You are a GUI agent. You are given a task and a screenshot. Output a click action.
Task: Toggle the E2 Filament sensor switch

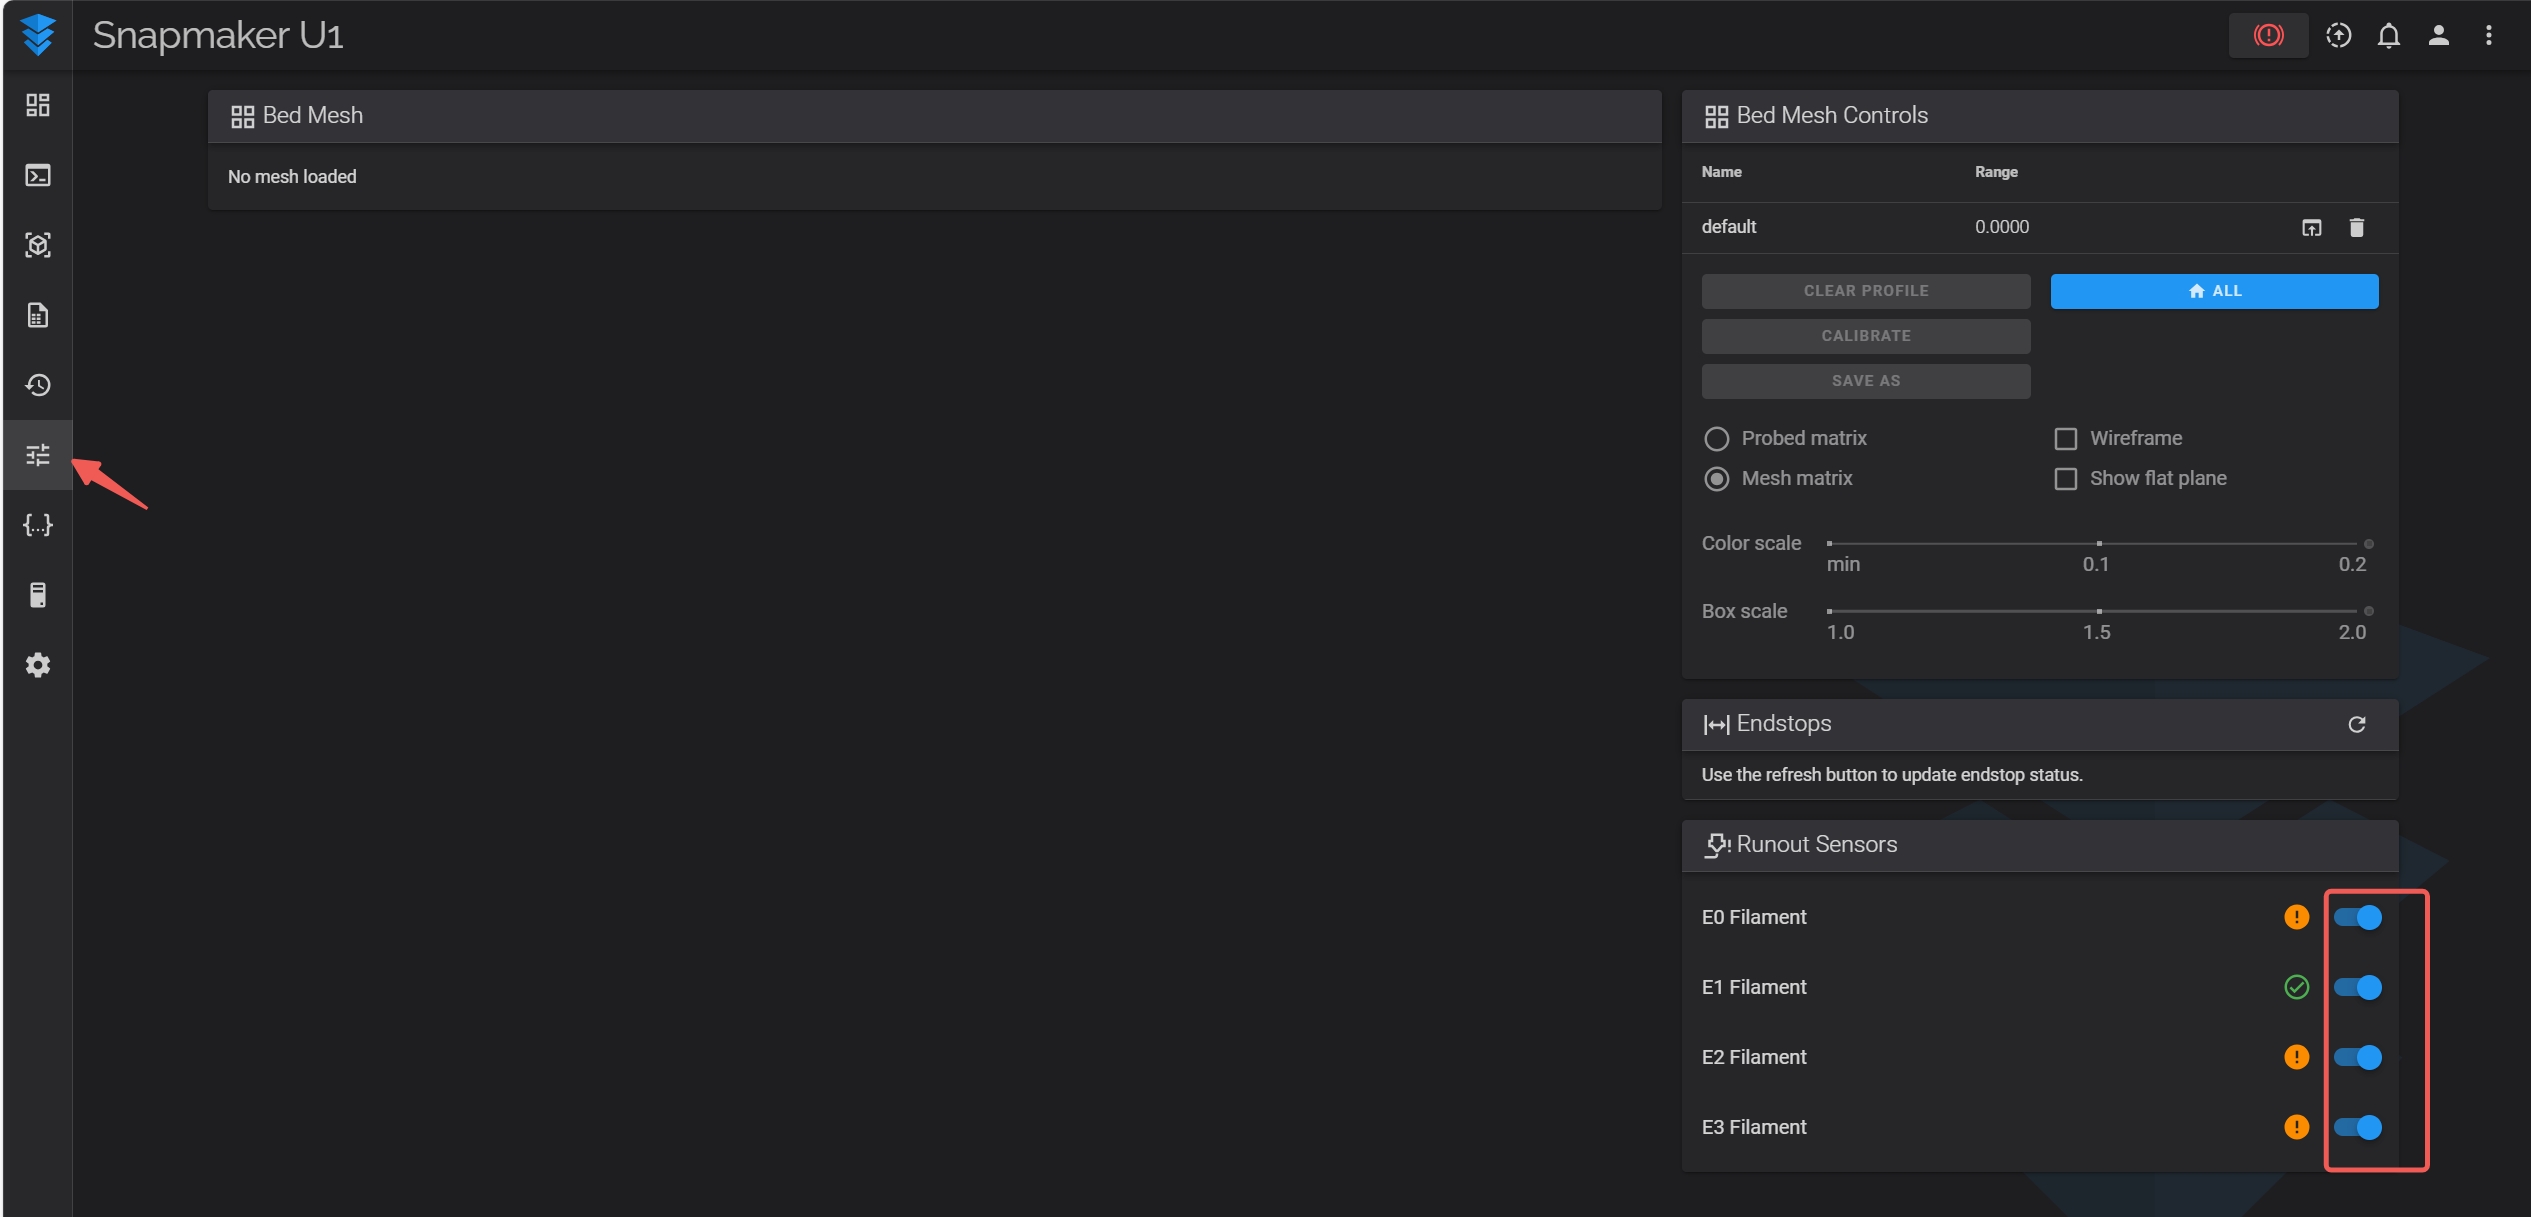(2358, 1057)
